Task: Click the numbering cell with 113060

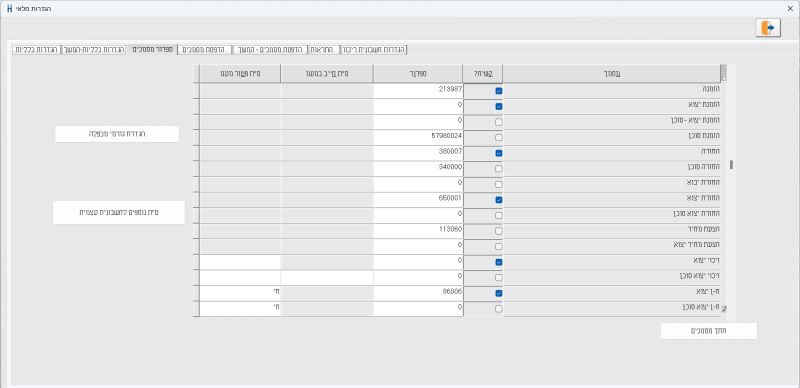Action: (418, 231)
